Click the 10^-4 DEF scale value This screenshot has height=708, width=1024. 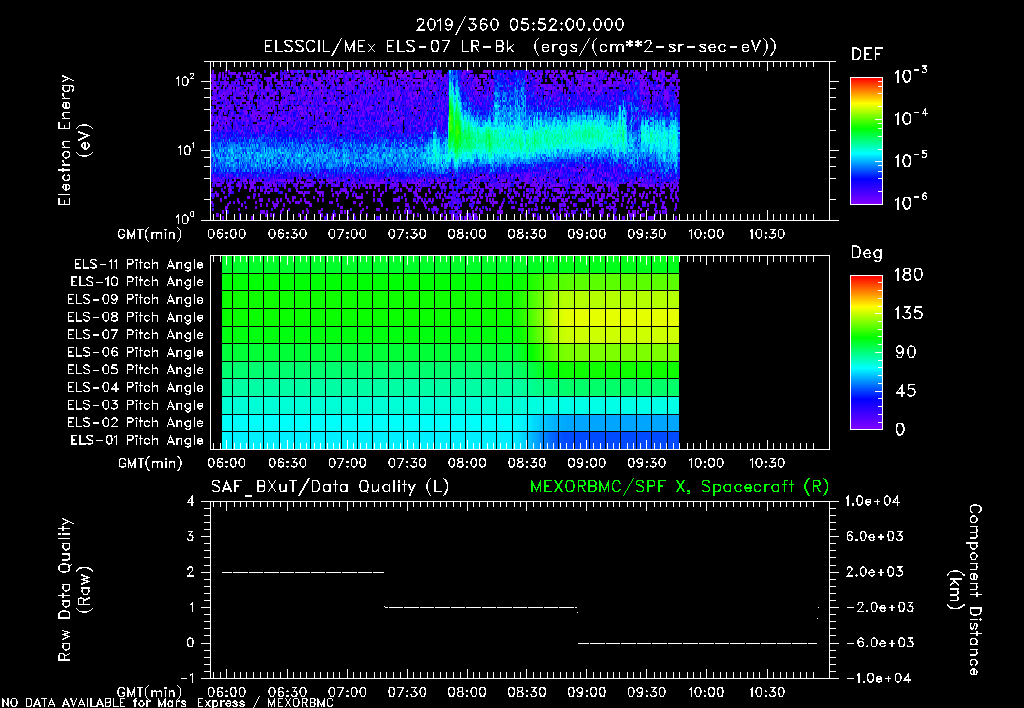(910, 118)
